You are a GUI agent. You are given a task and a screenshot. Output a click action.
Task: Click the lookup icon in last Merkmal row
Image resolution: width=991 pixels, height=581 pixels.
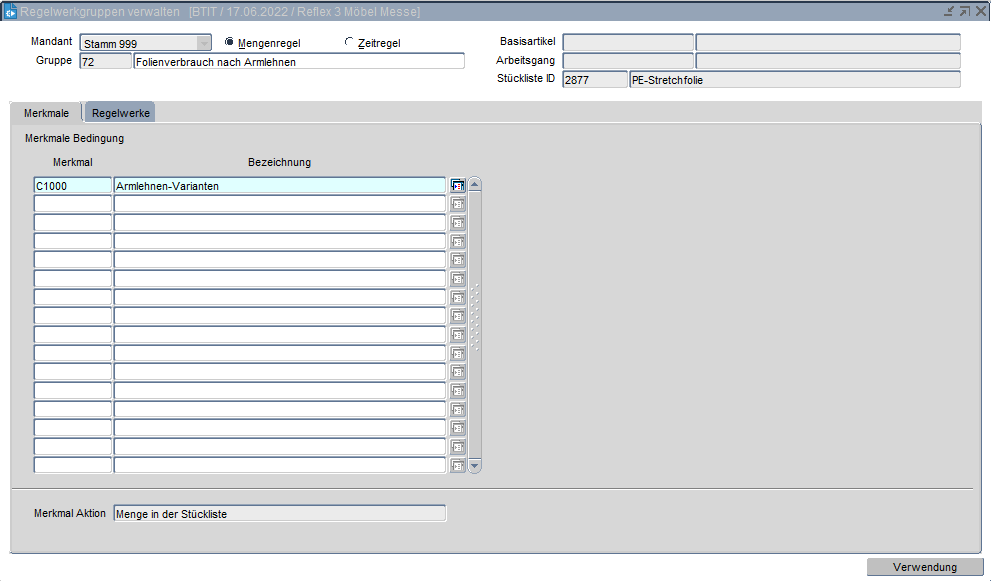[x=458, y=465]
